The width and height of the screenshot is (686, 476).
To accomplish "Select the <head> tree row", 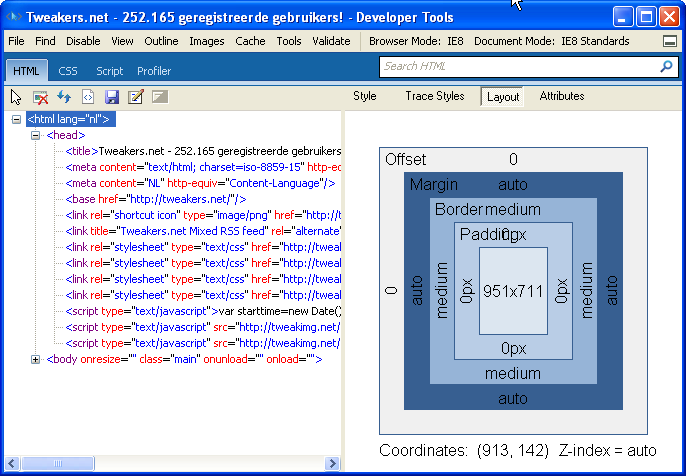I will pos(66,135).
